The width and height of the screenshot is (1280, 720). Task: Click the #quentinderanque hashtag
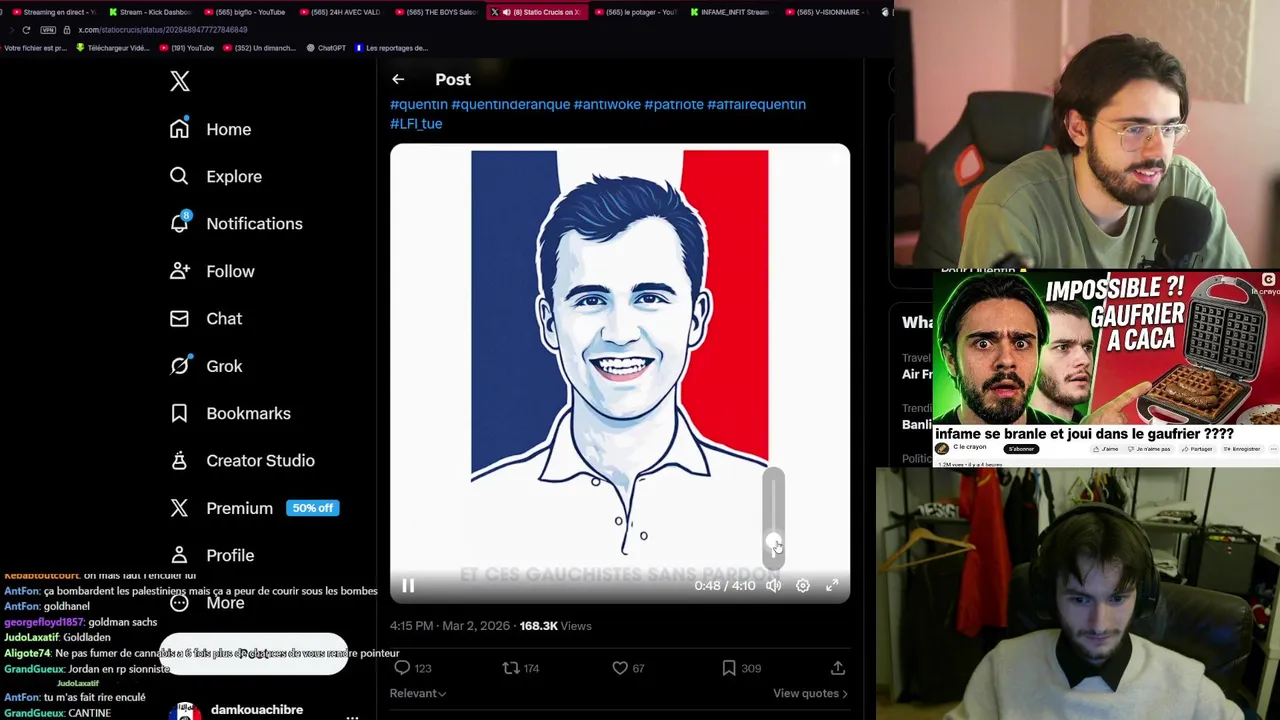510,104
